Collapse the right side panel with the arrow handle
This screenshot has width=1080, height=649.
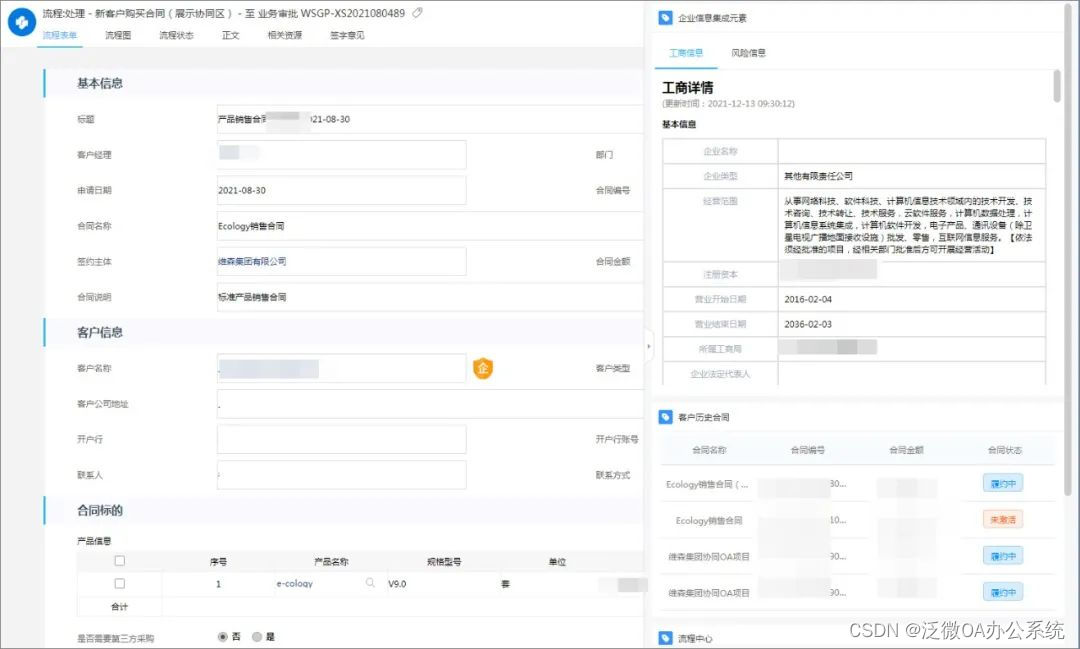(648, 347)
